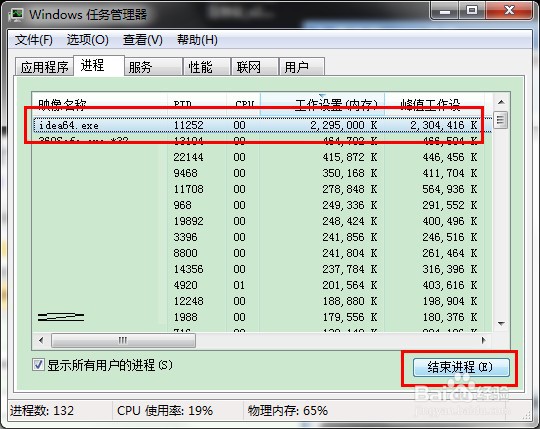The width and height of the screenshot is (540, 429).
Task: Switch to the 应用程序 tab
Action: 44,67
